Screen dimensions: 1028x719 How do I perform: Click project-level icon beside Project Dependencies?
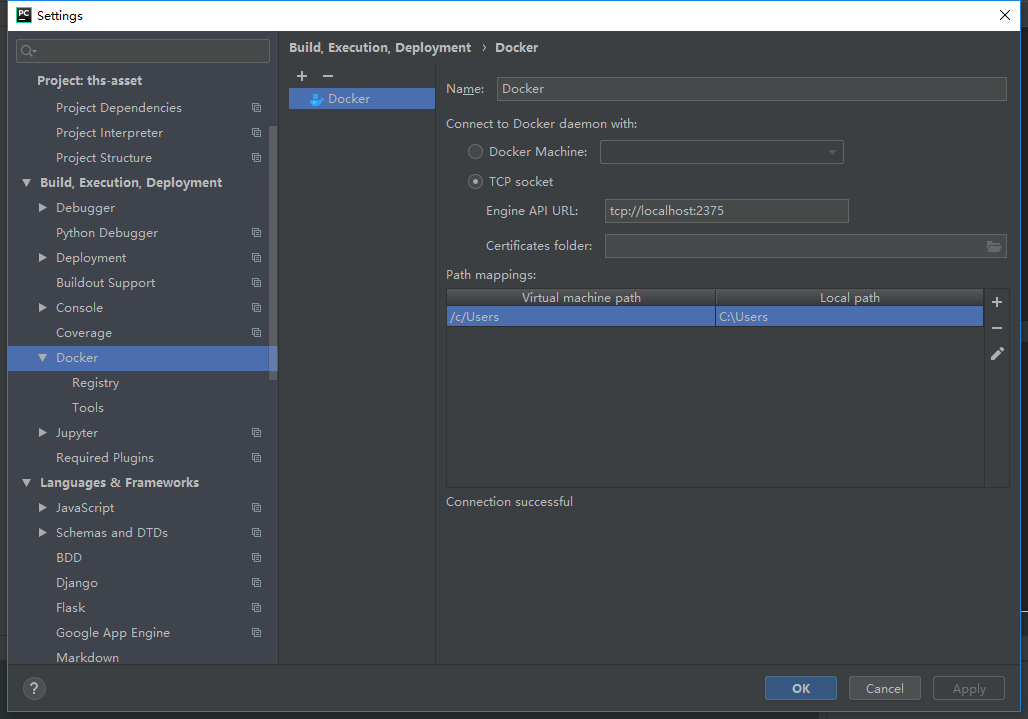point(256,107)
